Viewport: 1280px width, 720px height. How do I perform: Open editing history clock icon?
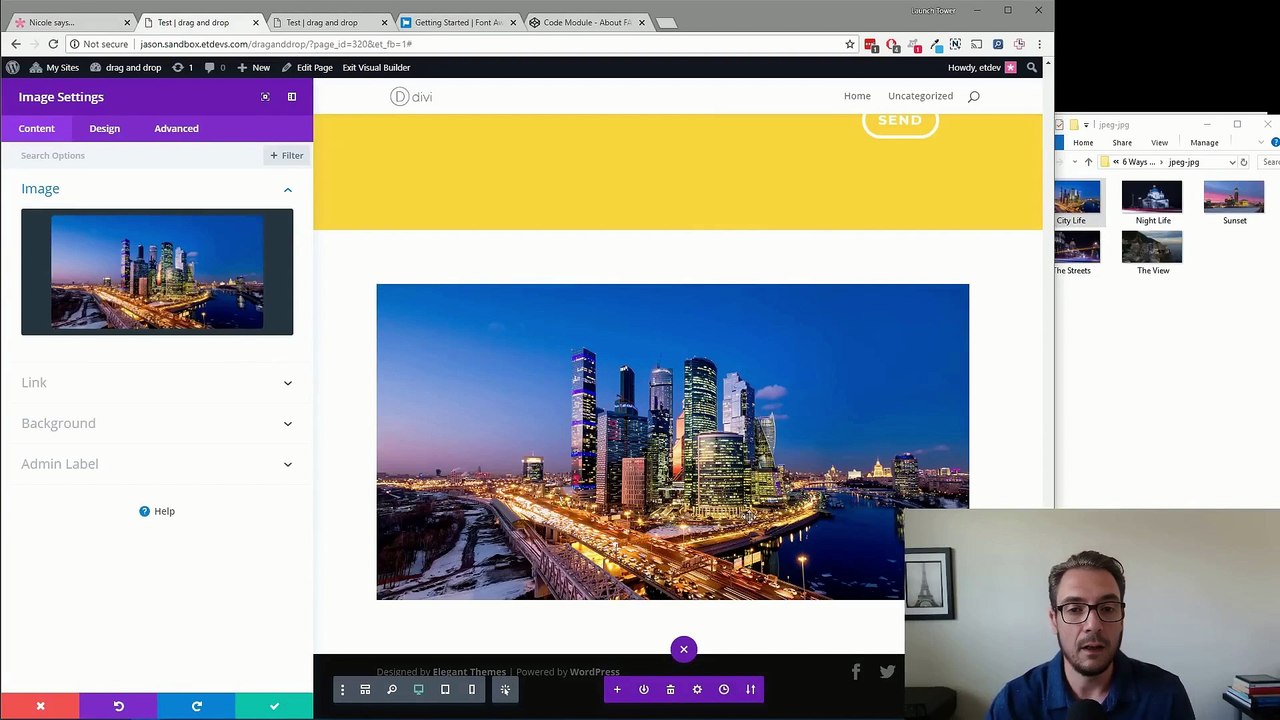click(x=724, y=689)
